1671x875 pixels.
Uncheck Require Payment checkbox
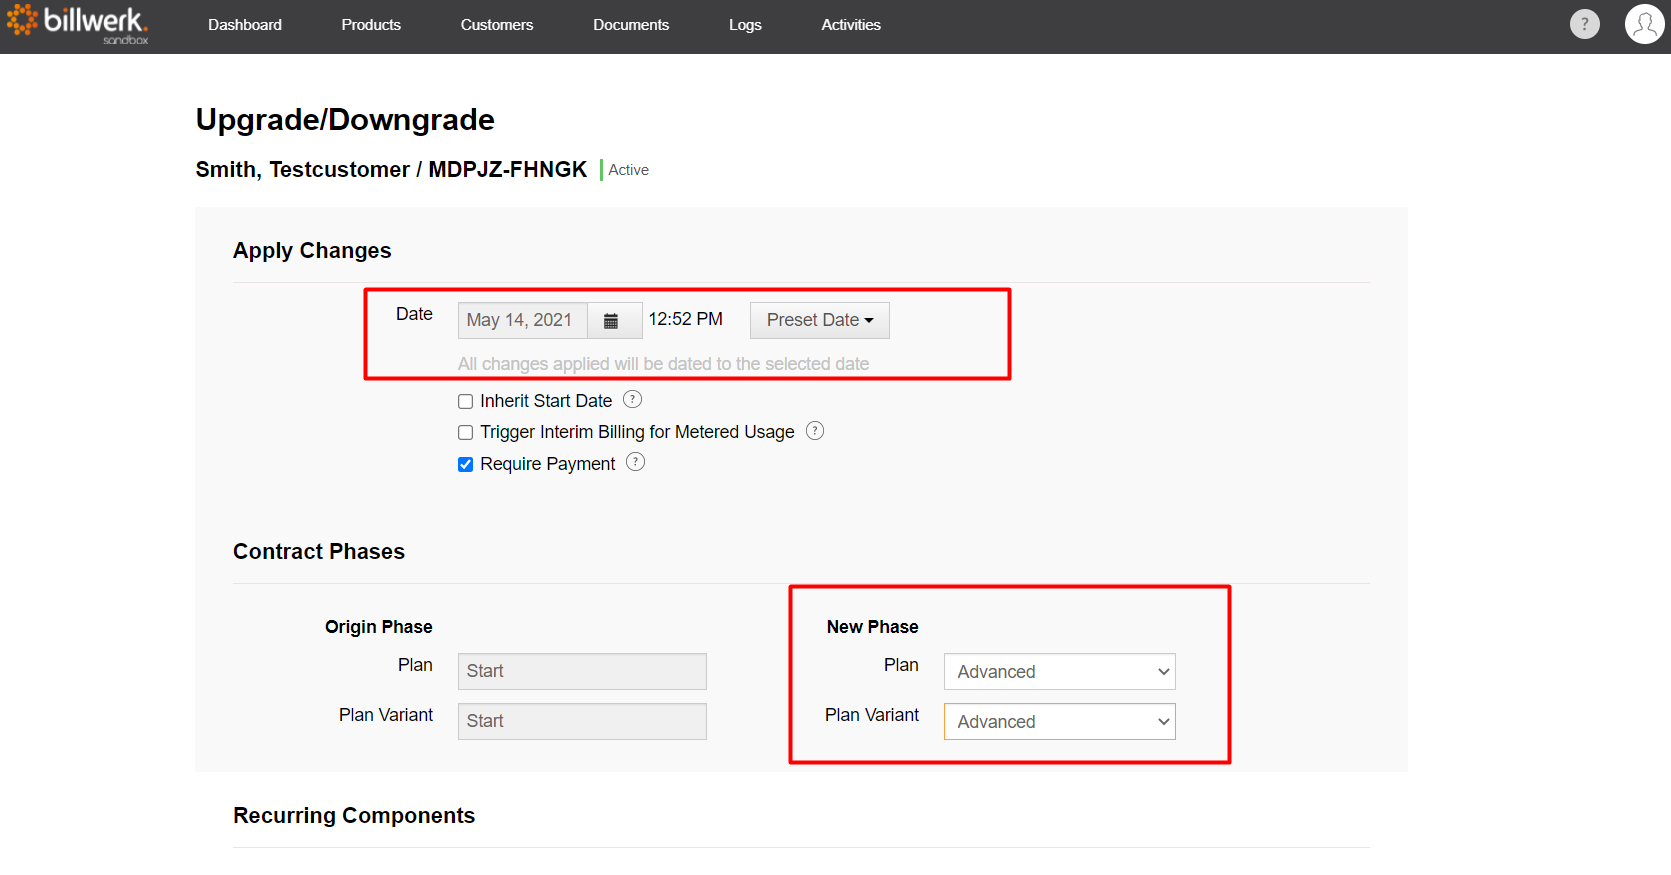click(465, 464)
